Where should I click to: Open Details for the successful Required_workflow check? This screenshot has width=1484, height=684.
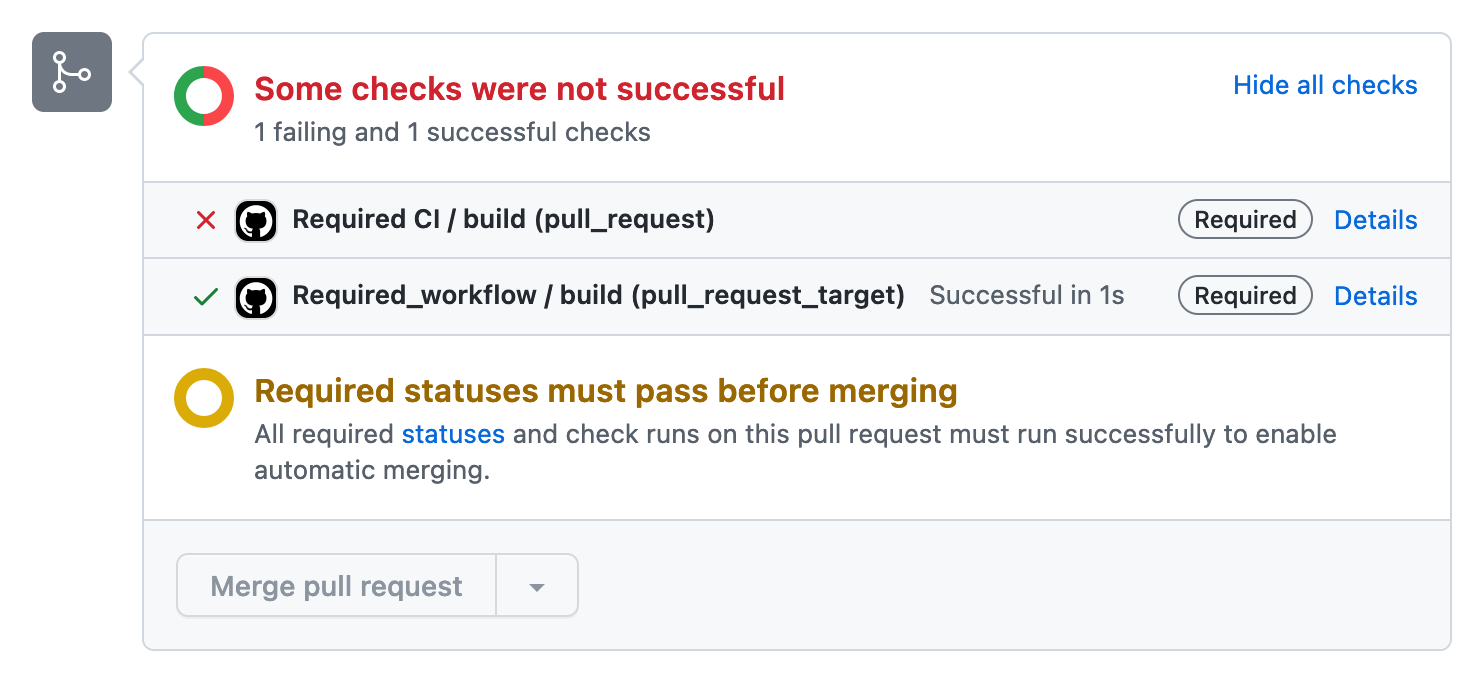pos(1376,295)
